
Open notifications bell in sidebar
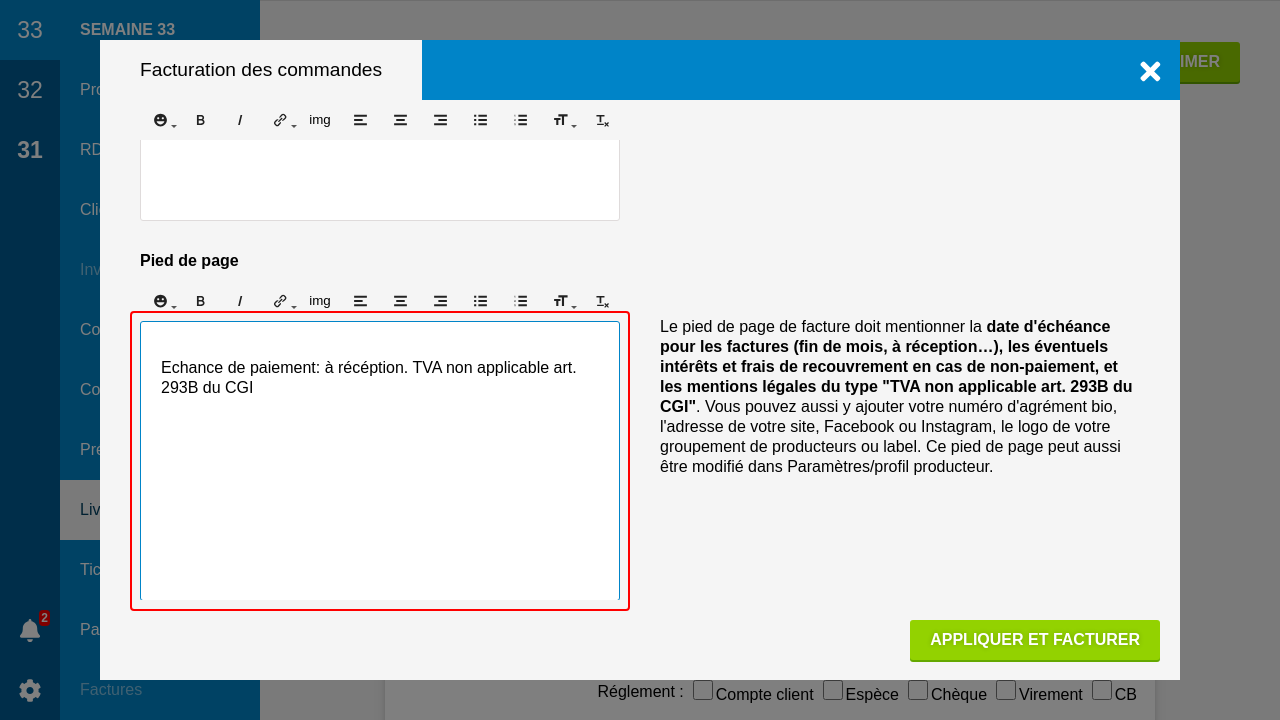[x=30, y=630]
